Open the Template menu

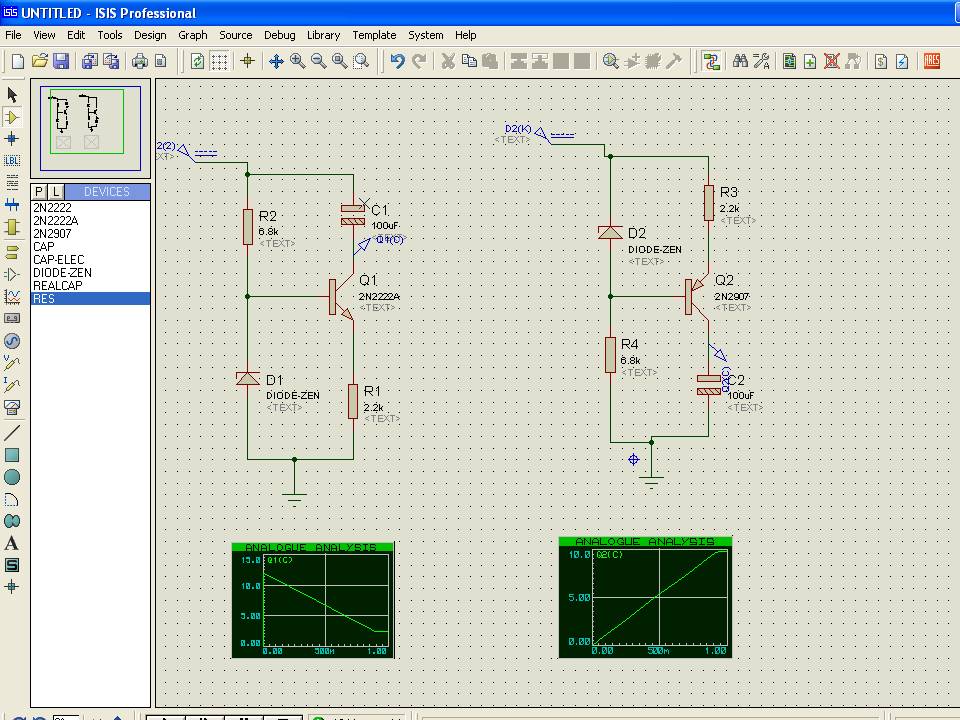tap(374, 35)
